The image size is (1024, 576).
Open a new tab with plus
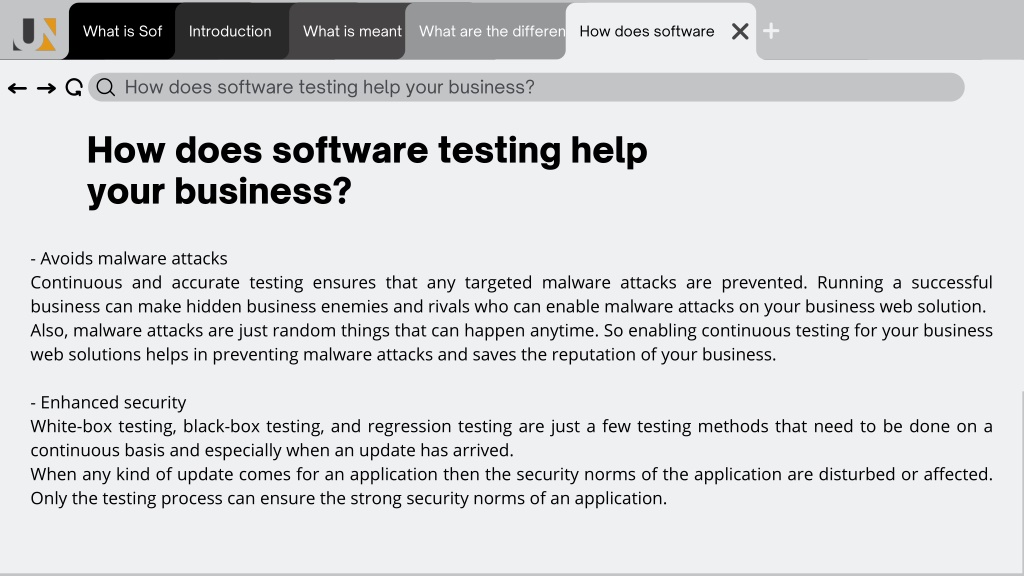click(771, 31)
